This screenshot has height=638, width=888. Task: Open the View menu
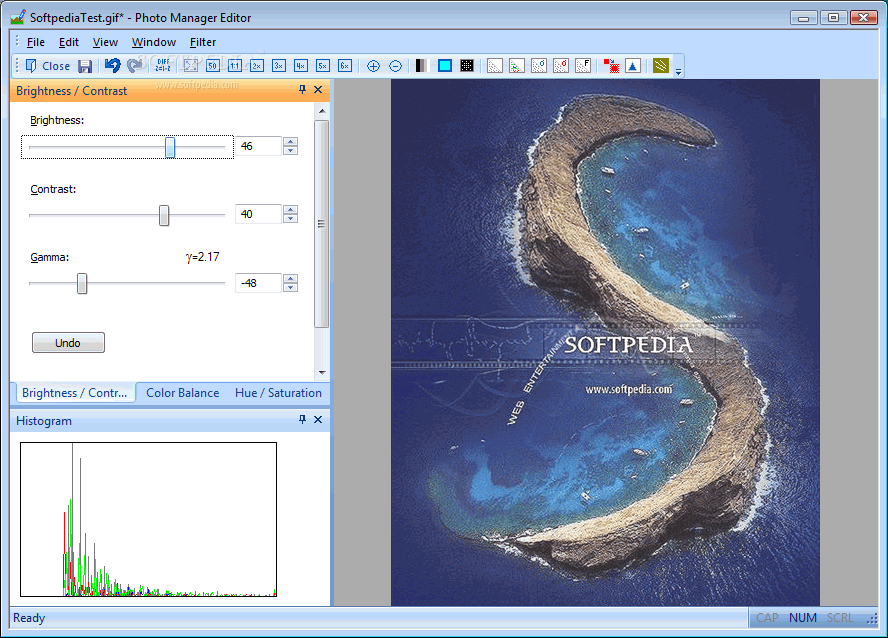point(105,42)
